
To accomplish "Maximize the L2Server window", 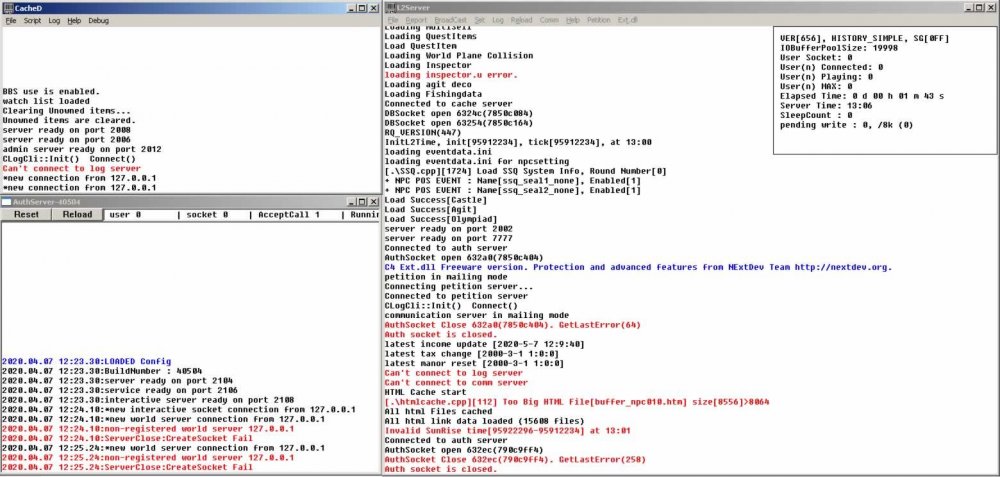I will pyautogui.click(x=980, y=7).
